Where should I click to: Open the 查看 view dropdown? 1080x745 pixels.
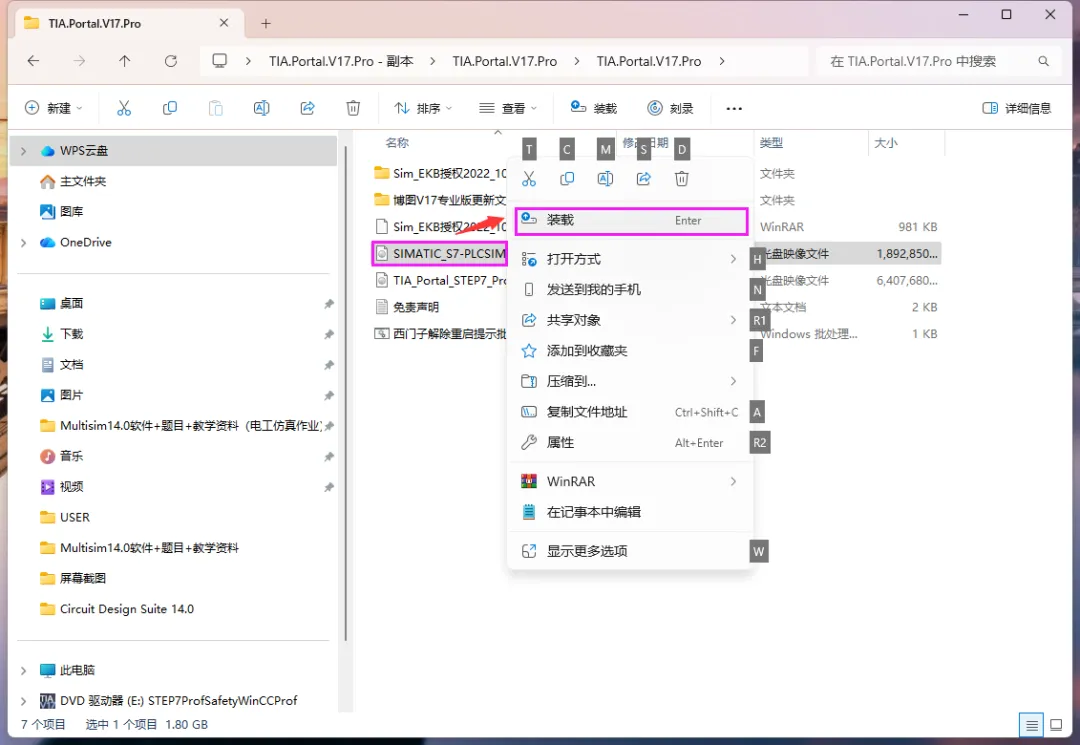(x=508, y=108)
